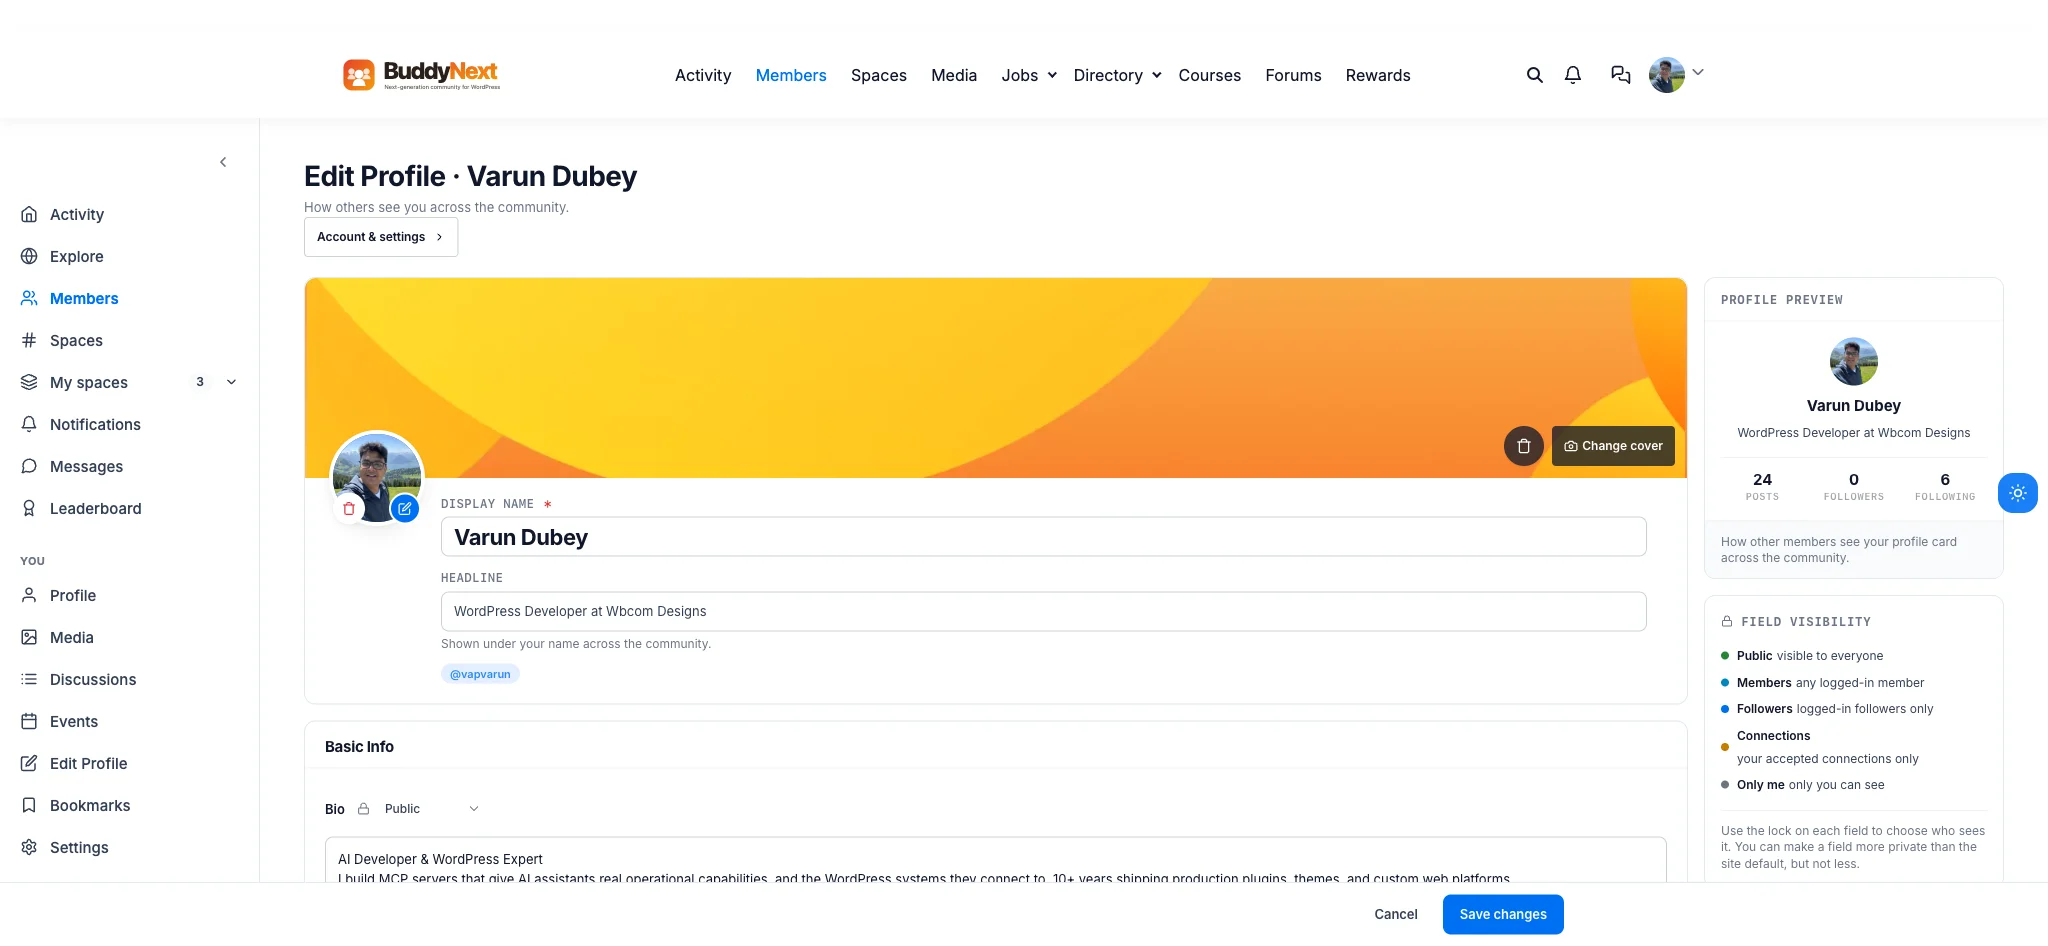The height and width of the screenshot is (946, 2048).
Task: Open the notifications bell in header
Action: pos(1573,75)
